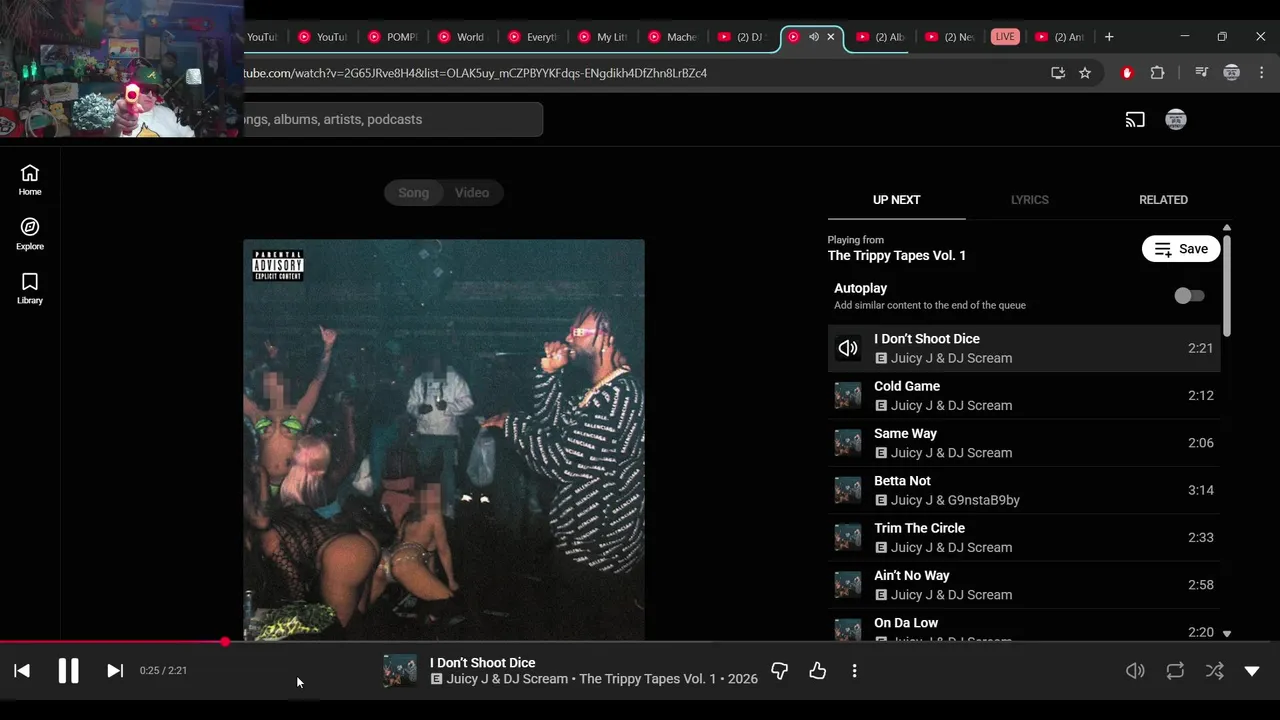Switch to the Mache browser tab
1280x720 pixels.
[x=672, y=37]
